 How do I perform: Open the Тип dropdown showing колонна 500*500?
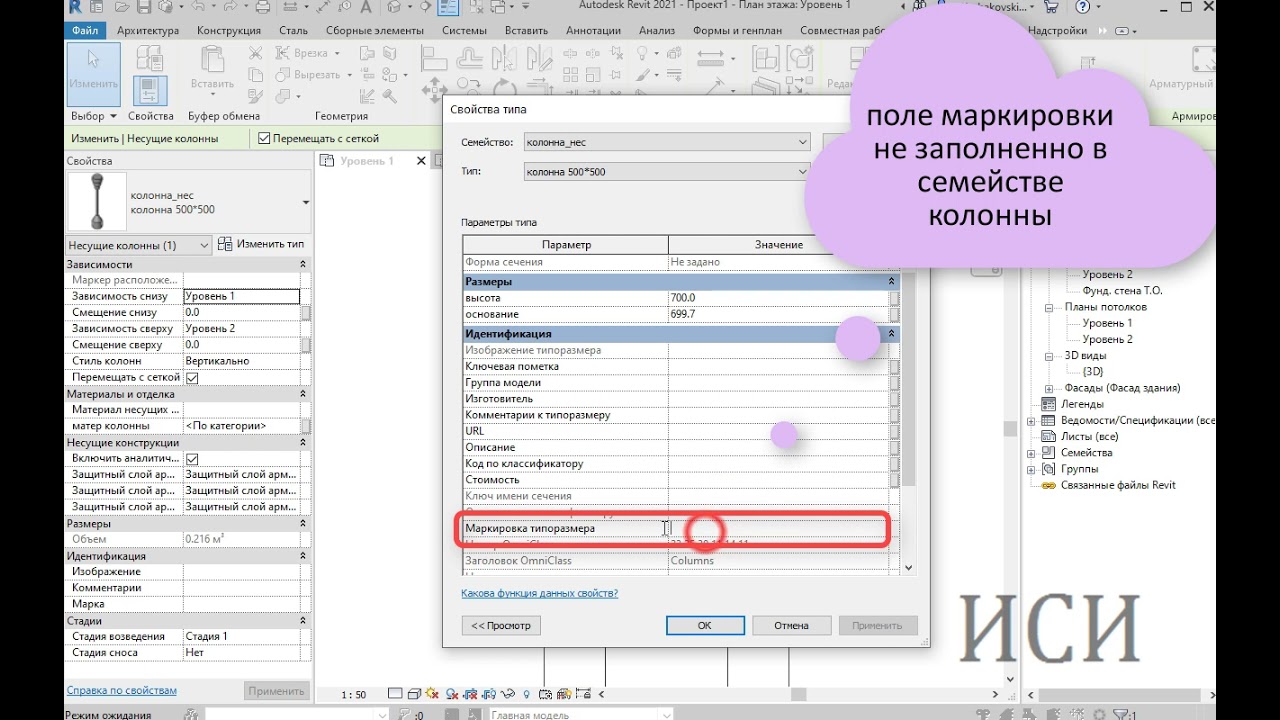coord(803,172)
